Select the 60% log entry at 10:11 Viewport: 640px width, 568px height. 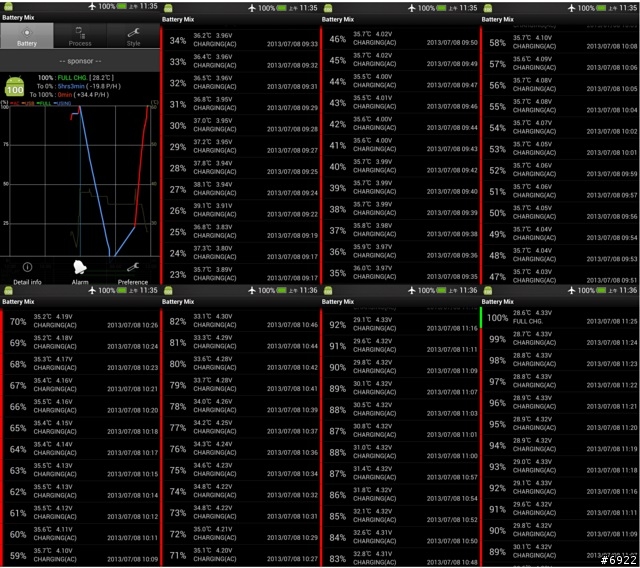pos(81,534)
